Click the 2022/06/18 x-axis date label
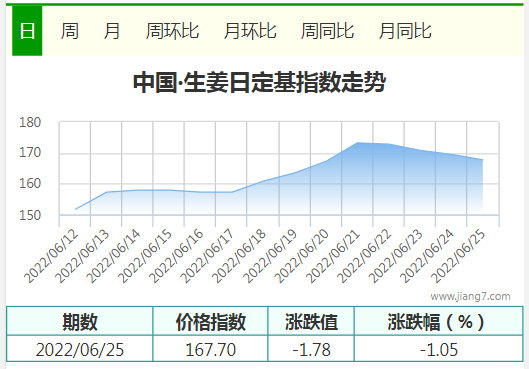 click(239, 256)
